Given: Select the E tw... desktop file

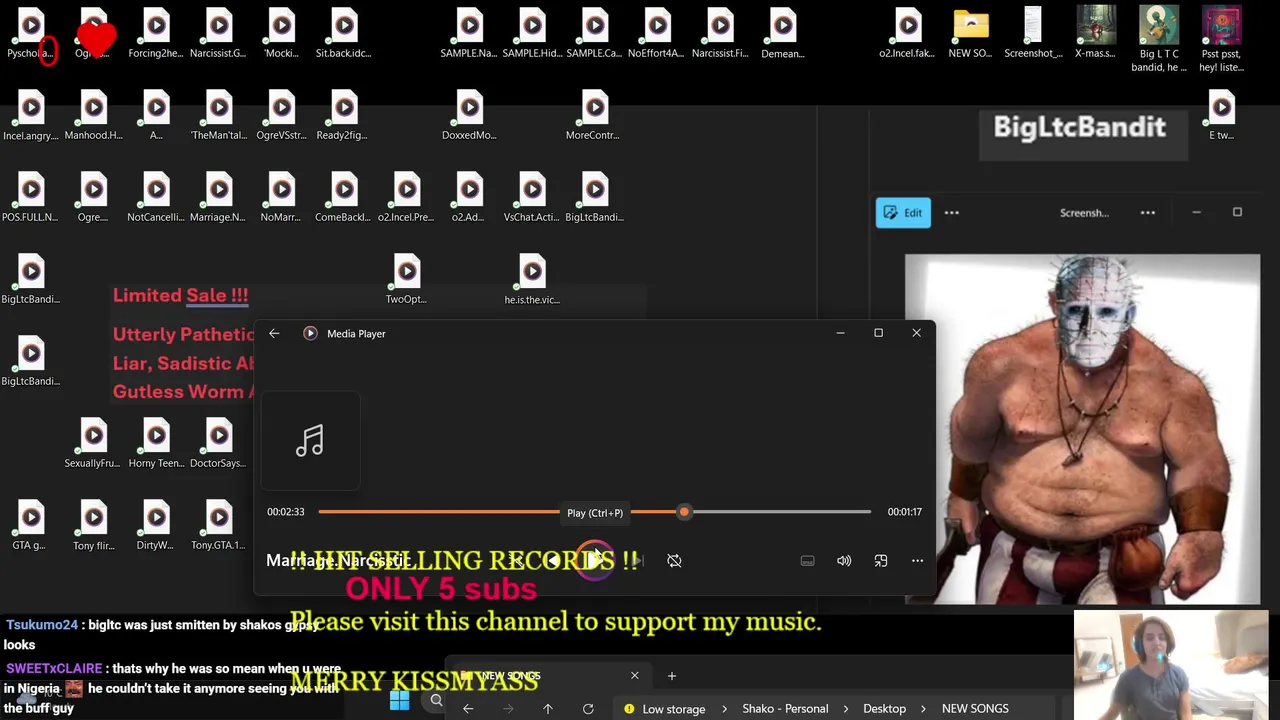Looking at the screenshot, I should (x=1221, y=115).
